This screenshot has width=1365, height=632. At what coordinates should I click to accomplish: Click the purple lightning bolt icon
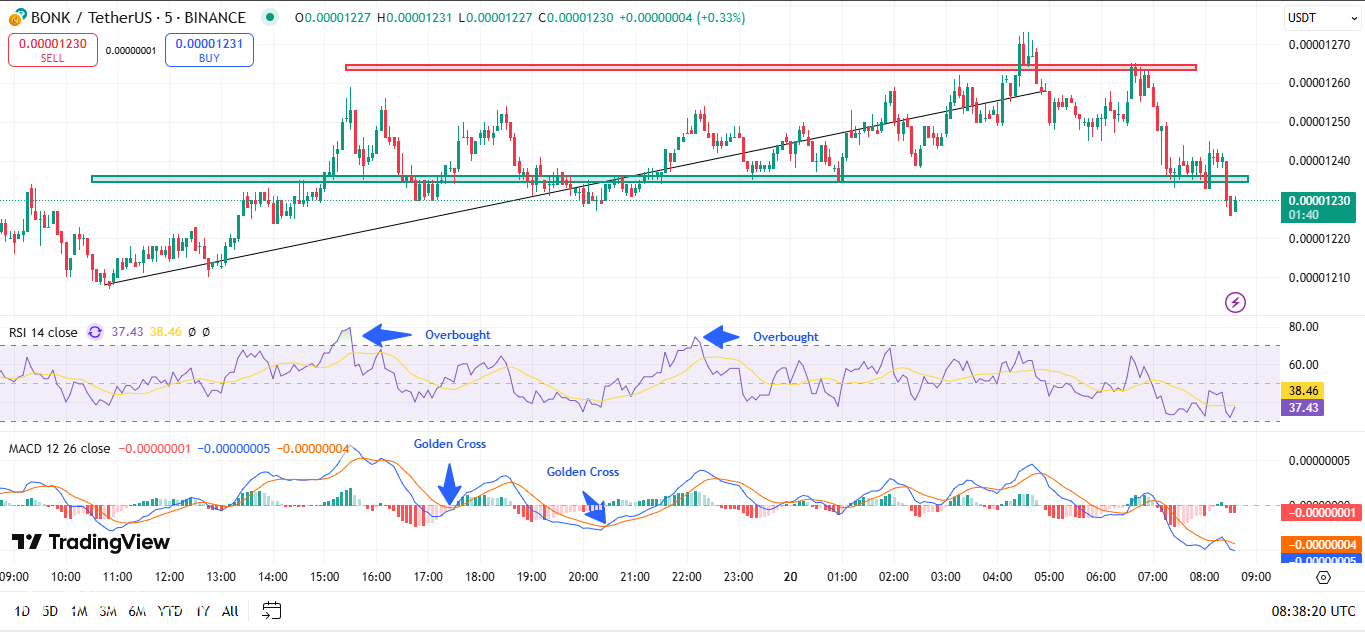pos(1235,302)
